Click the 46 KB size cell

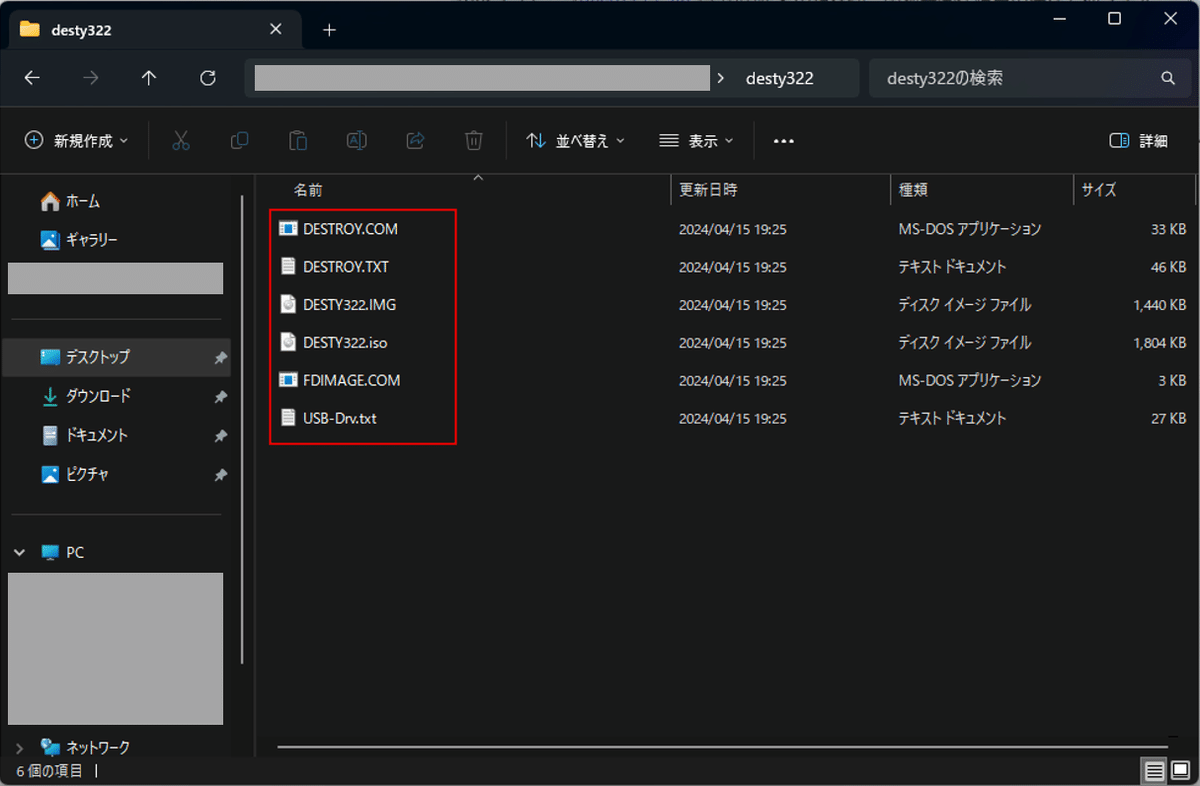[x=1169, y=267]
